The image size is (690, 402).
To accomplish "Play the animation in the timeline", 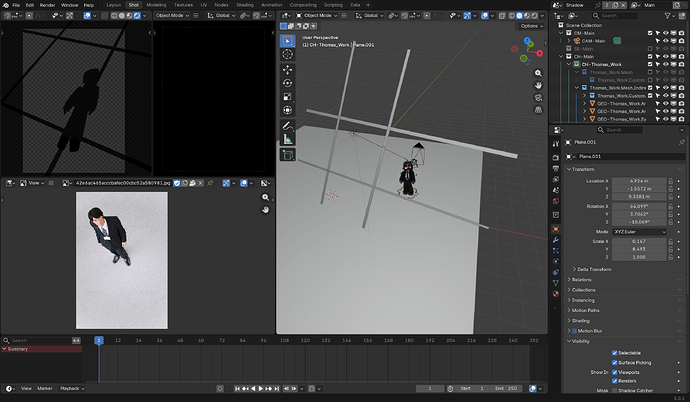I will coord(261,388).
